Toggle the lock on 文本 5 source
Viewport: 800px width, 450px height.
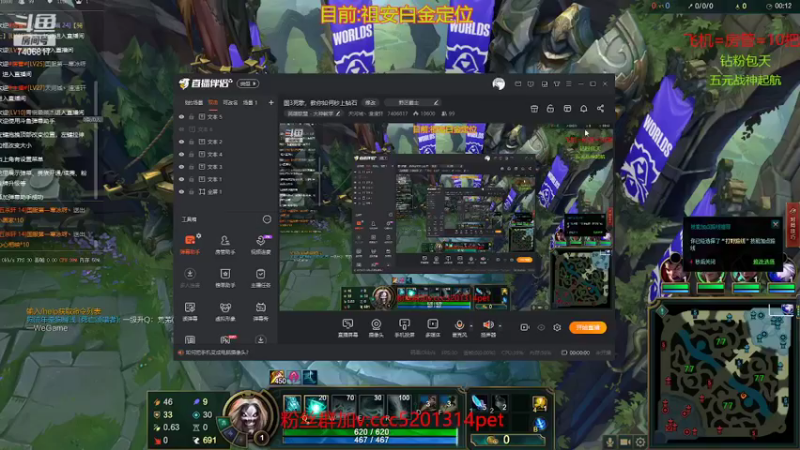point(192,117)
